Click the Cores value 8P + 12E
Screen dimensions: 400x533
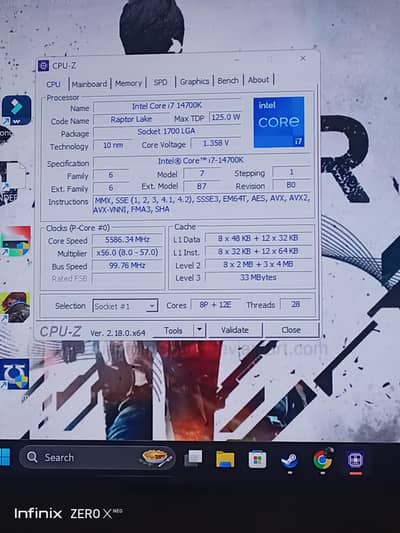click(x=215, y=305)
